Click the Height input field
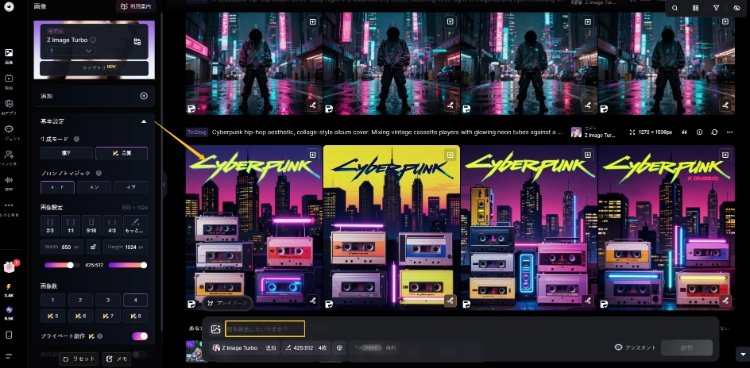The image size is (750, 368). click(x=125, y=247)
